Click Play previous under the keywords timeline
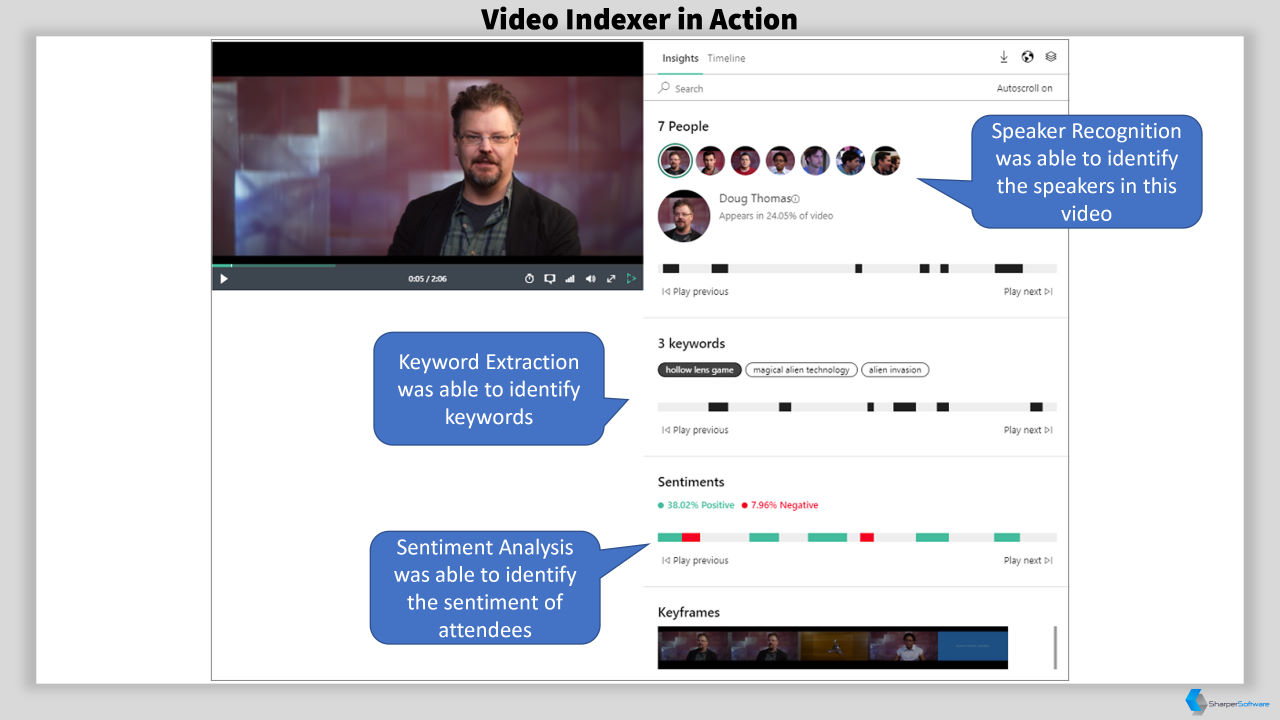This screenshot has width=1280, height=720. click(x=695, y=430)
